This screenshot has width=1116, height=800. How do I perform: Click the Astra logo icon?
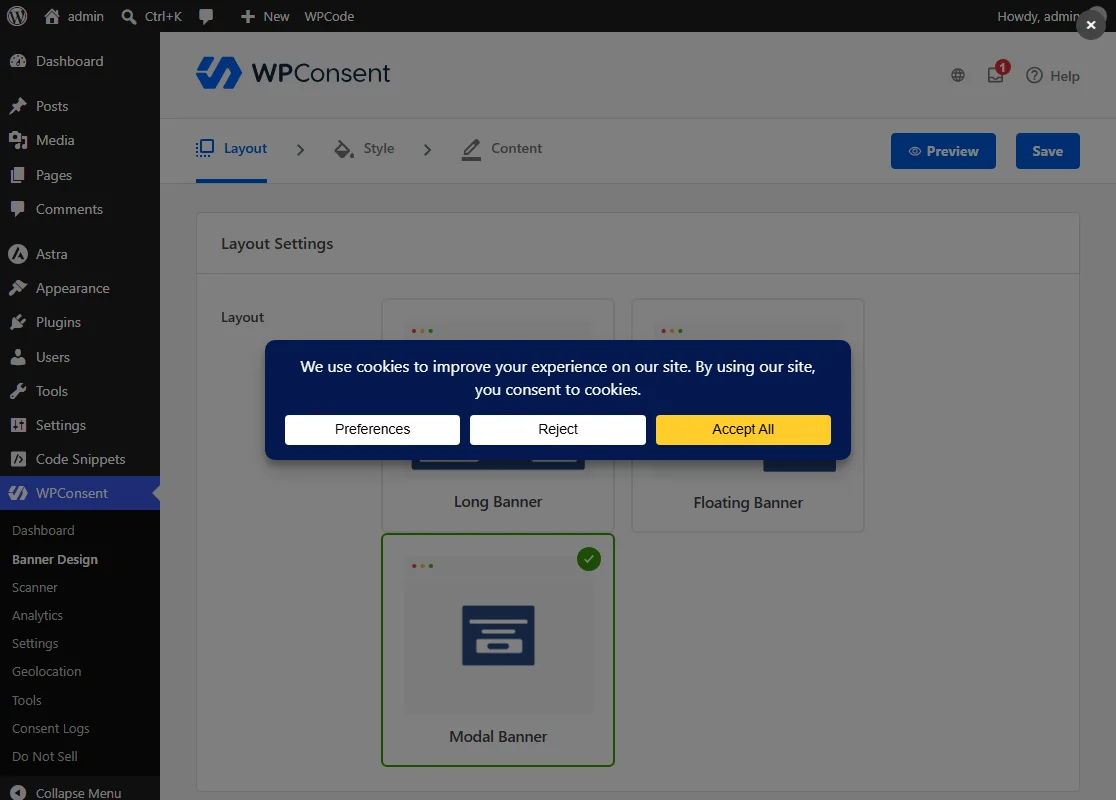[19, 254]
